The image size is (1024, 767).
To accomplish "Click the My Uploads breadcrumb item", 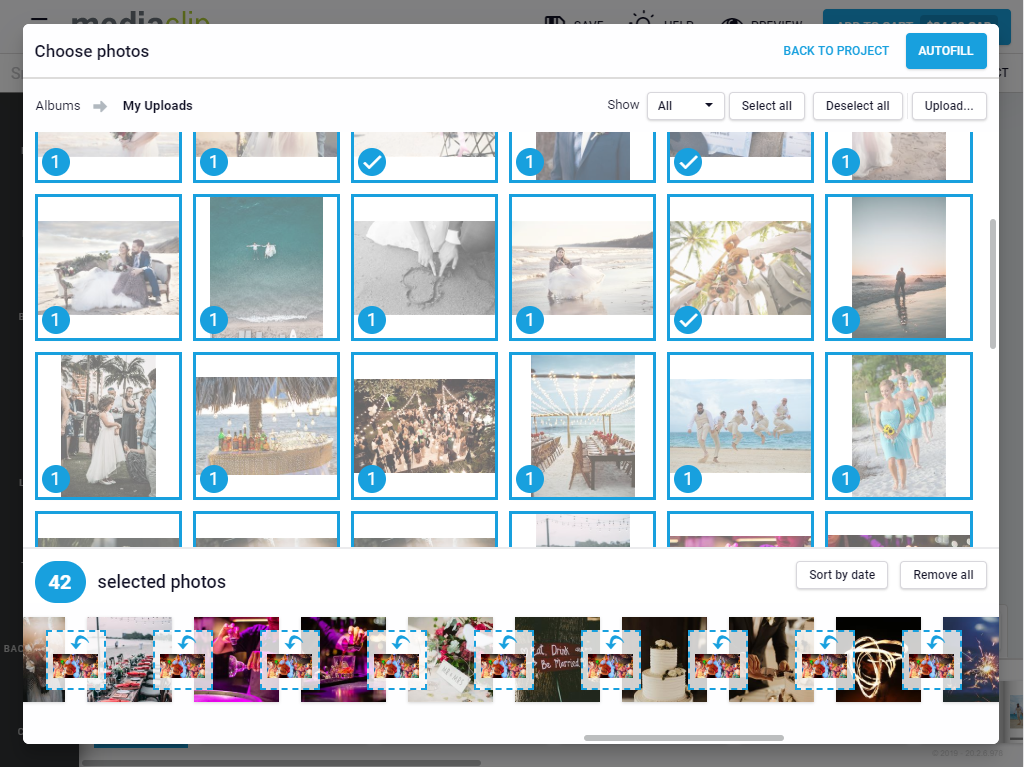I will coord(157,105).
